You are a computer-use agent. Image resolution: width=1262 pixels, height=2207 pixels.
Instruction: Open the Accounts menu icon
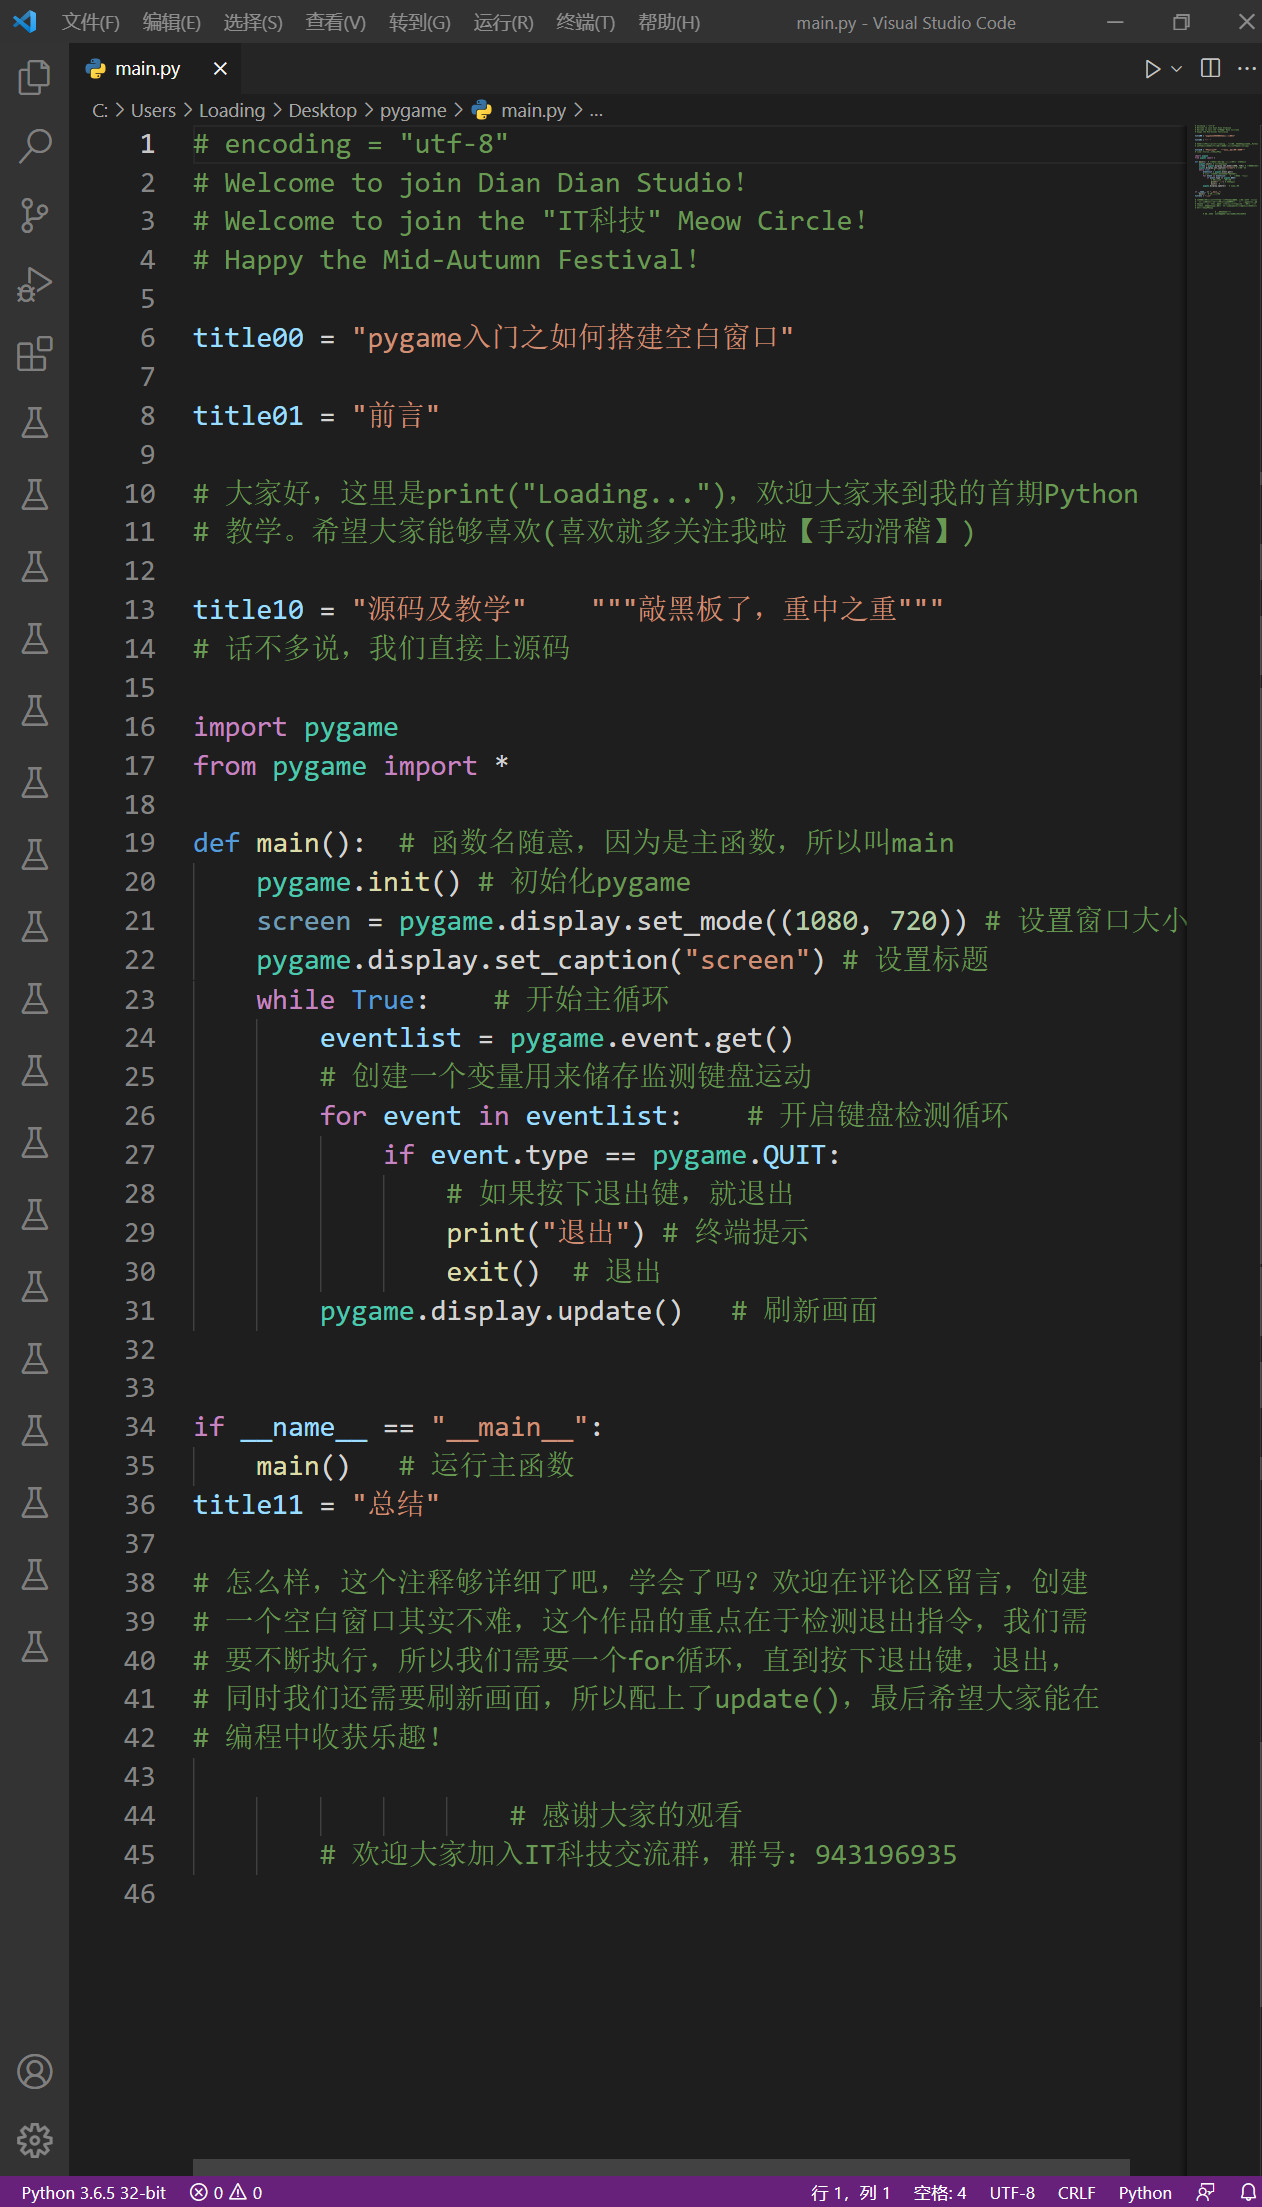pos(35,2071)
